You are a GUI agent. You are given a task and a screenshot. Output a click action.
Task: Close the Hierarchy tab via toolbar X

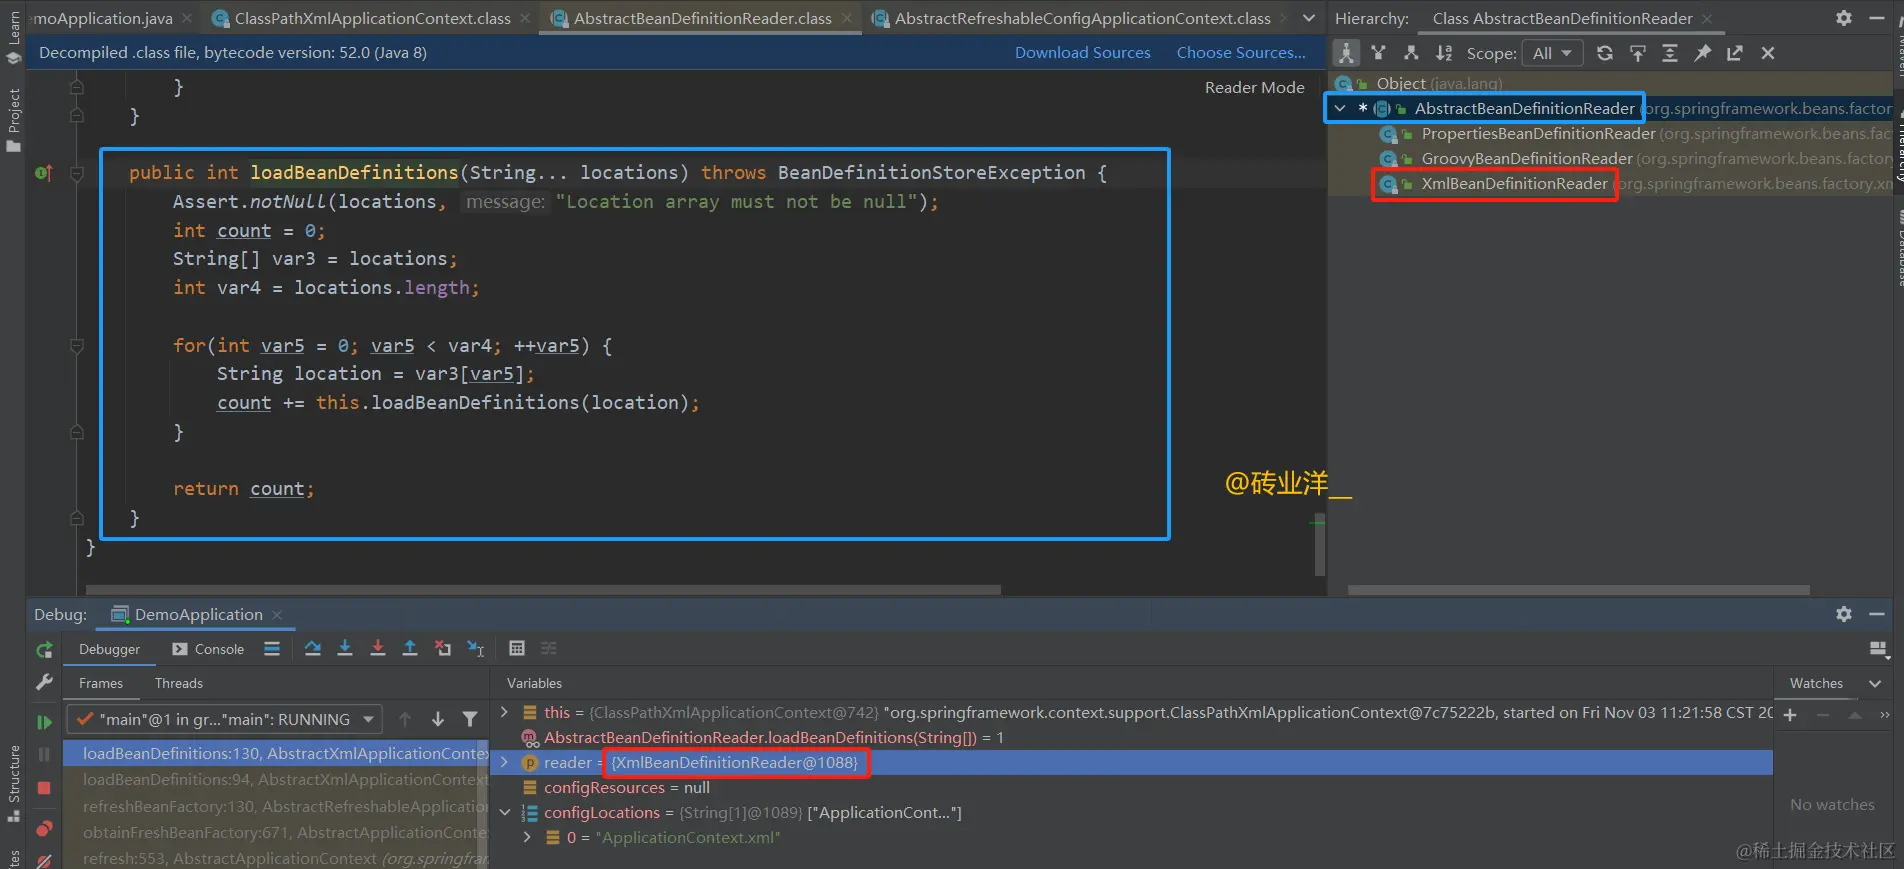(1768, 53)
